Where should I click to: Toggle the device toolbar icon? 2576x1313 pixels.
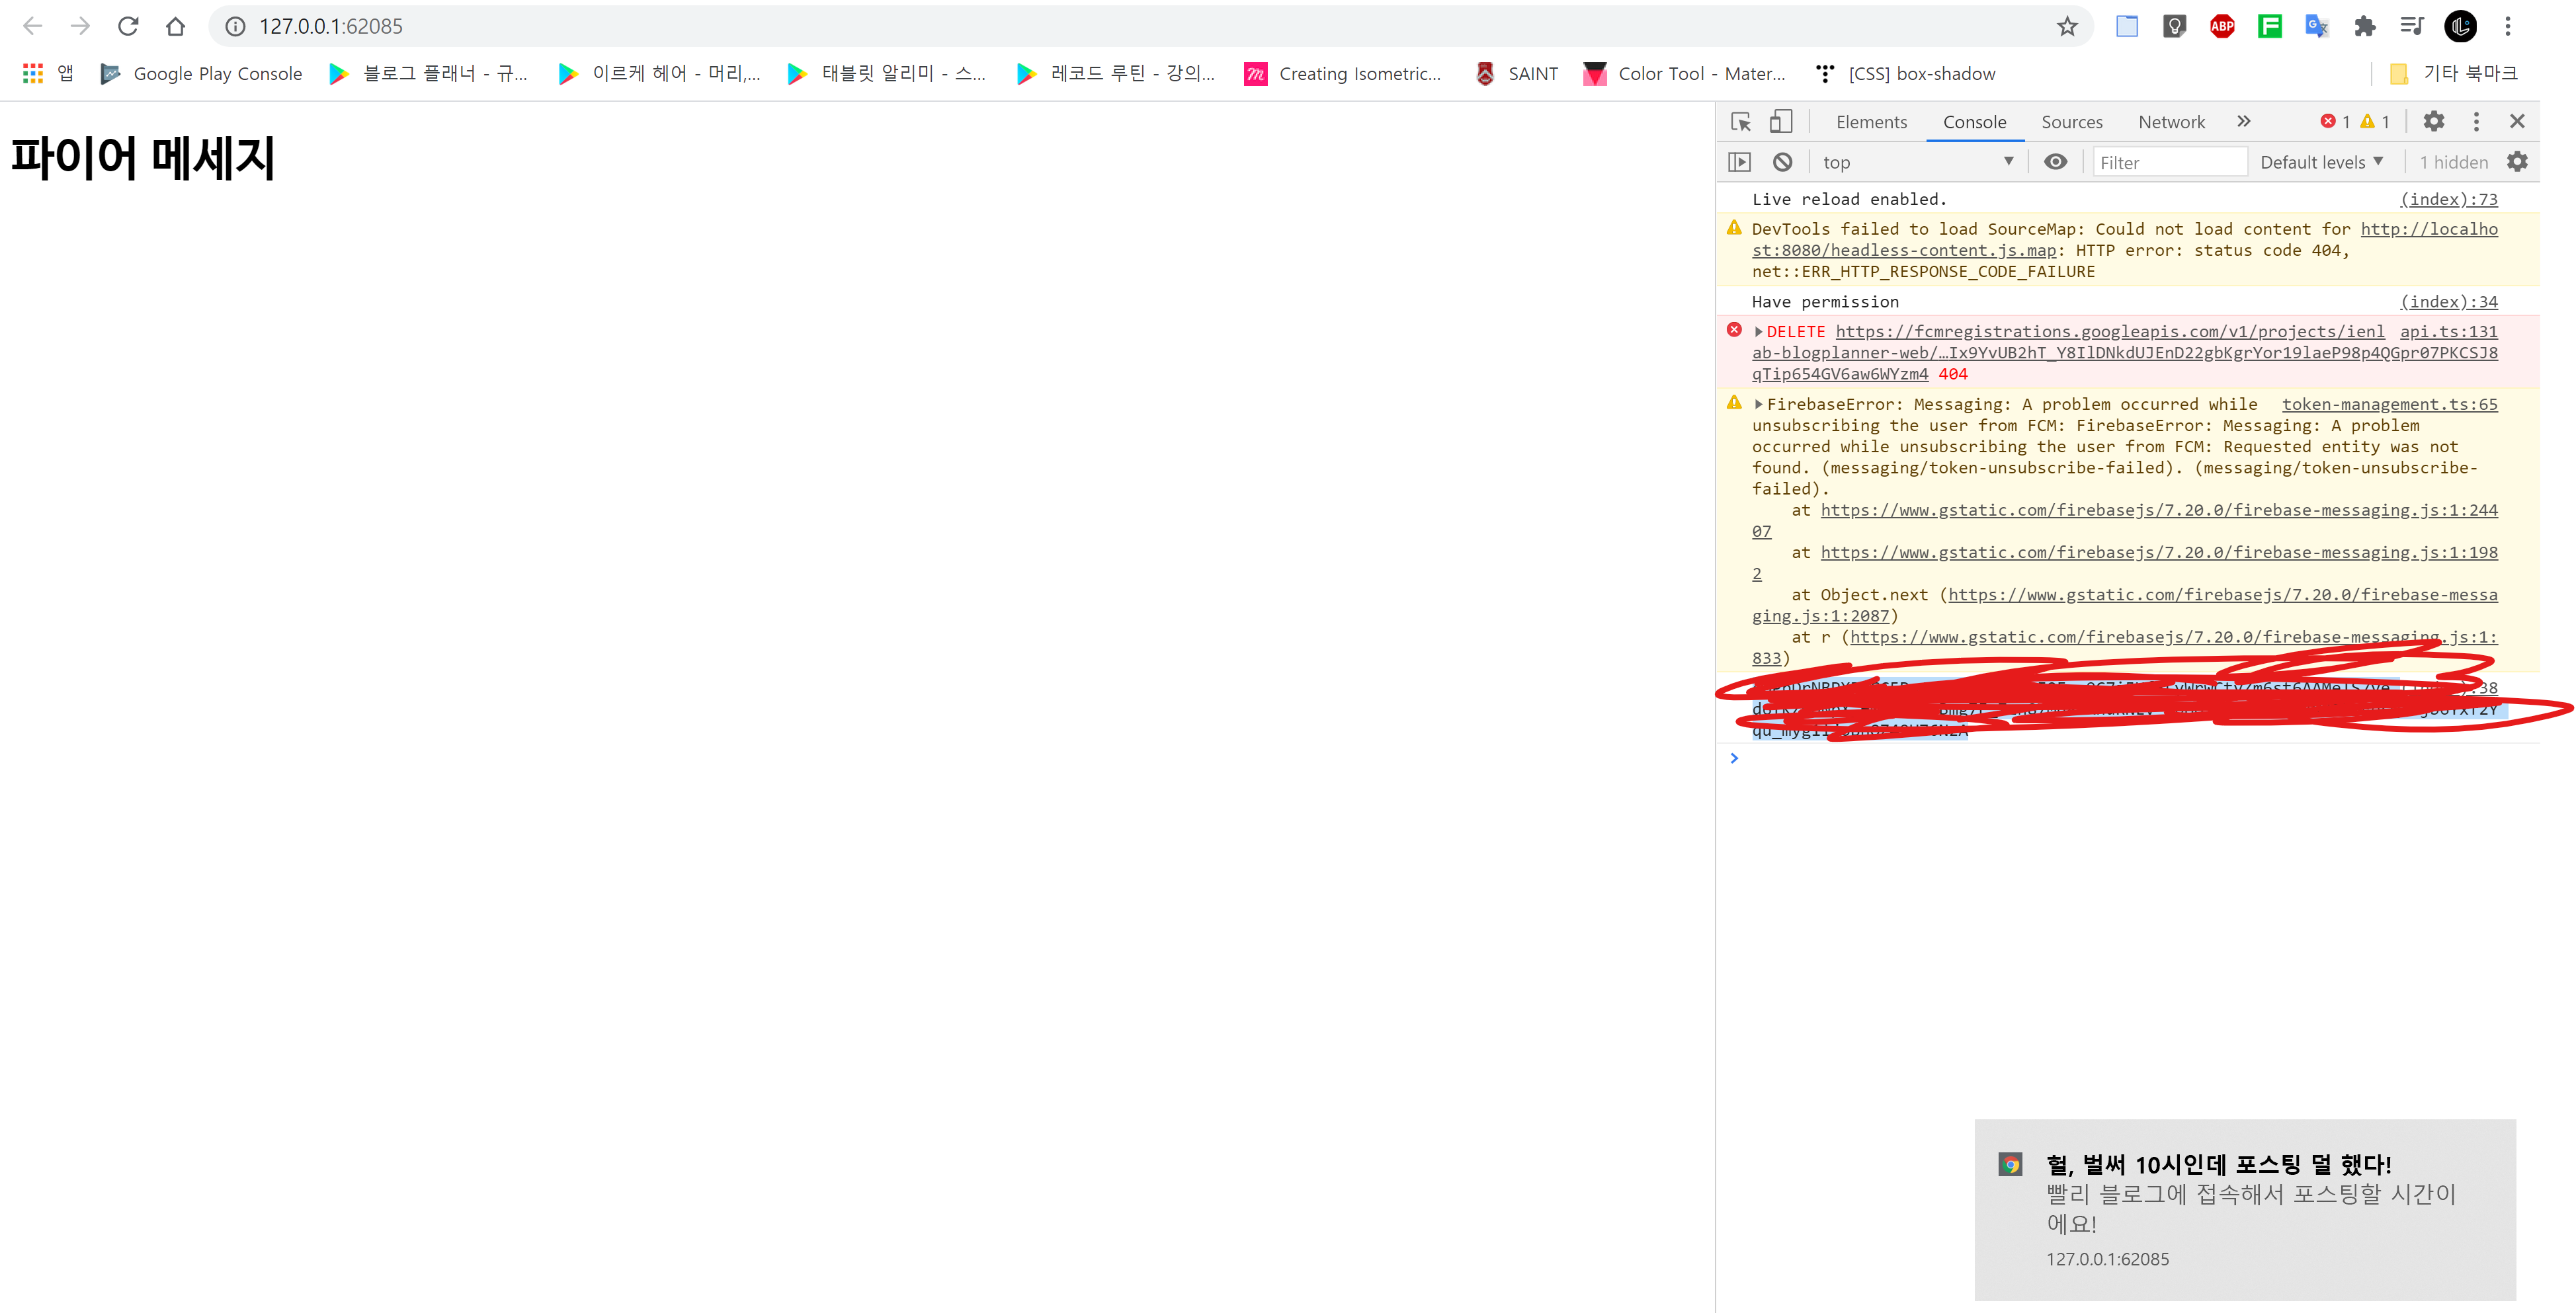[1781, 122]
